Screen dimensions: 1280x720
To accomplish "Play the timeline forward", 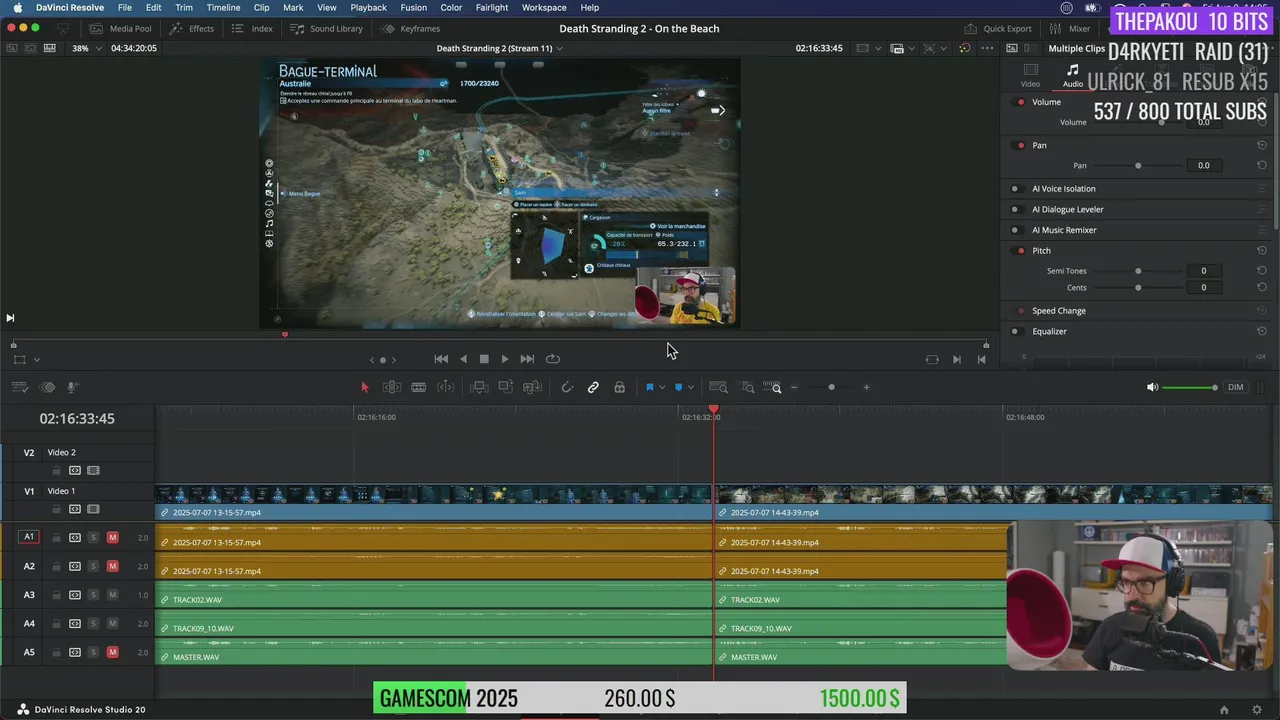I will [505, 359].
